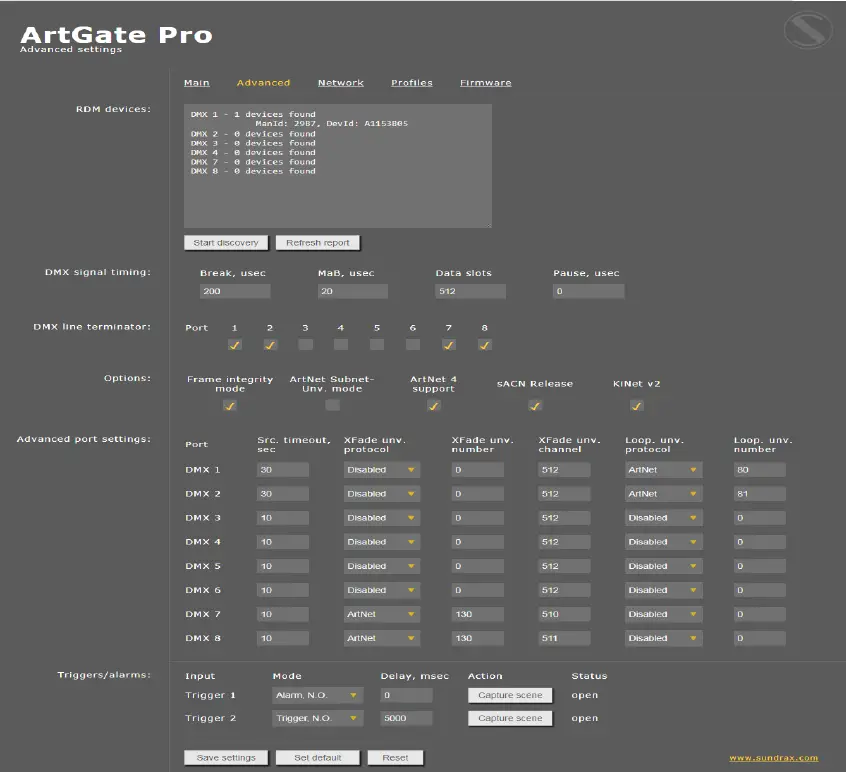Open Trigger 2 Mode dropdown
The image size is (846, 772).
[317, 718]
